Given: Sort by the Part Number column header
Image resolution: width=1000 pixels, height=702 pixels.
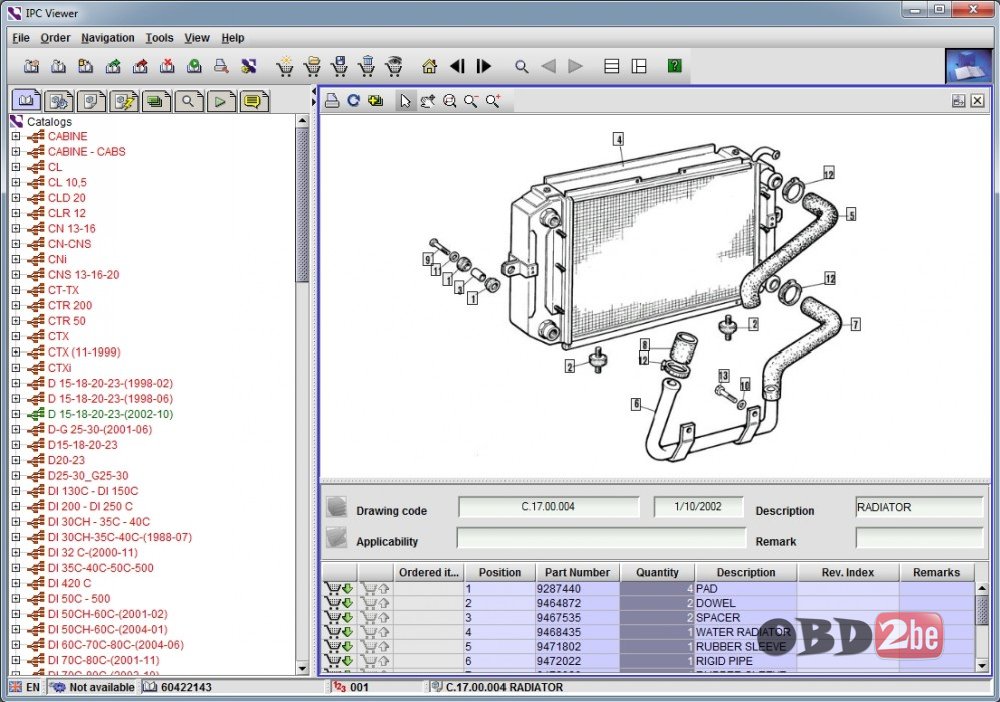Looking at the screenshot, I should pos(577,573).
